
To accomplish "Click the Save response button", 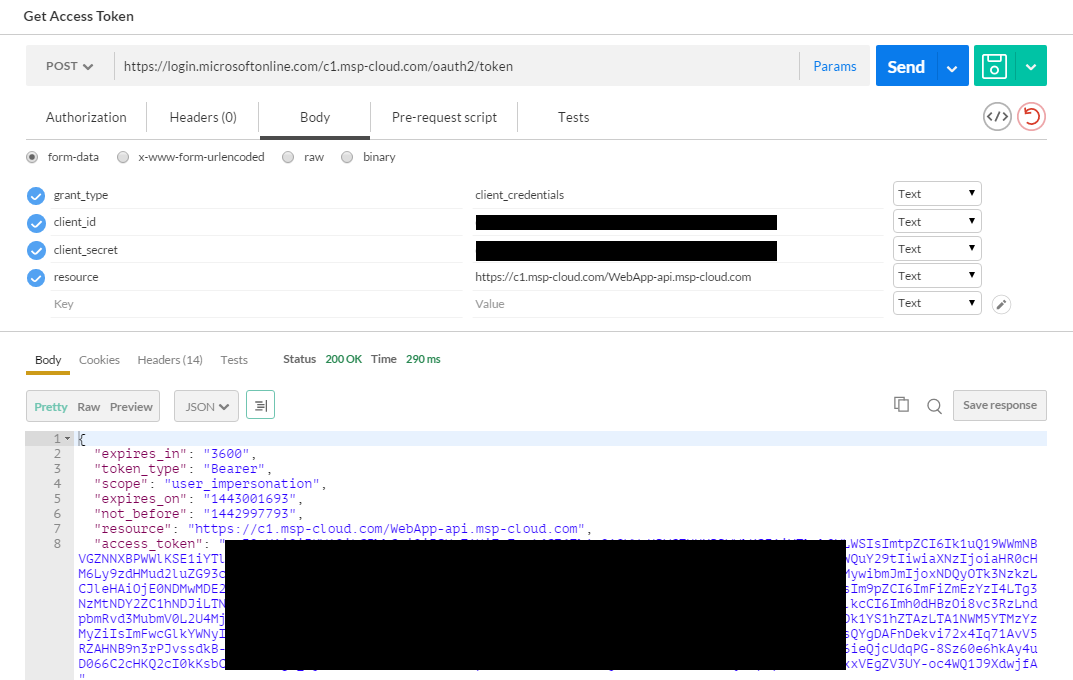I will click(x=1000, y=405).
